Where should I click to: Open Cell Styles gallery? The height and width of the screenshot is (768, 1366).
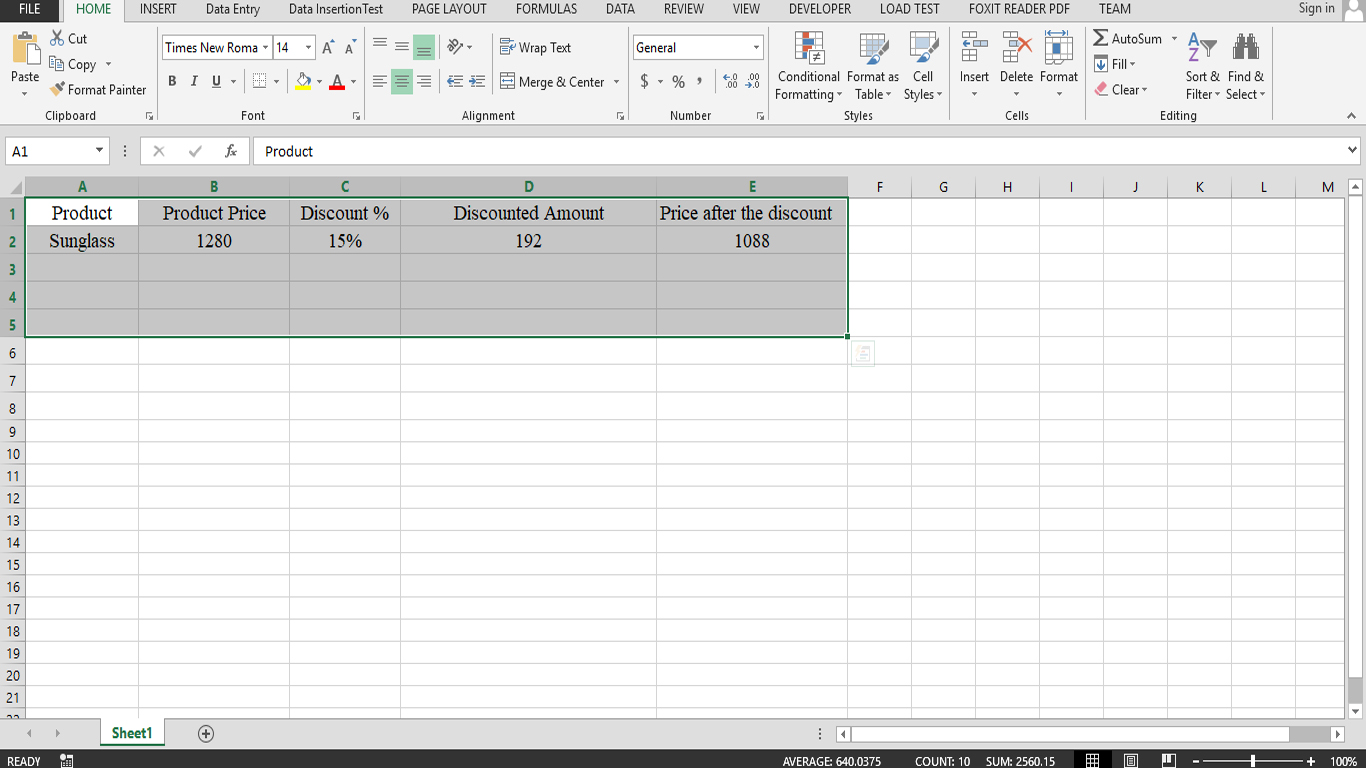pyautogui.click(x=923, y=66)
